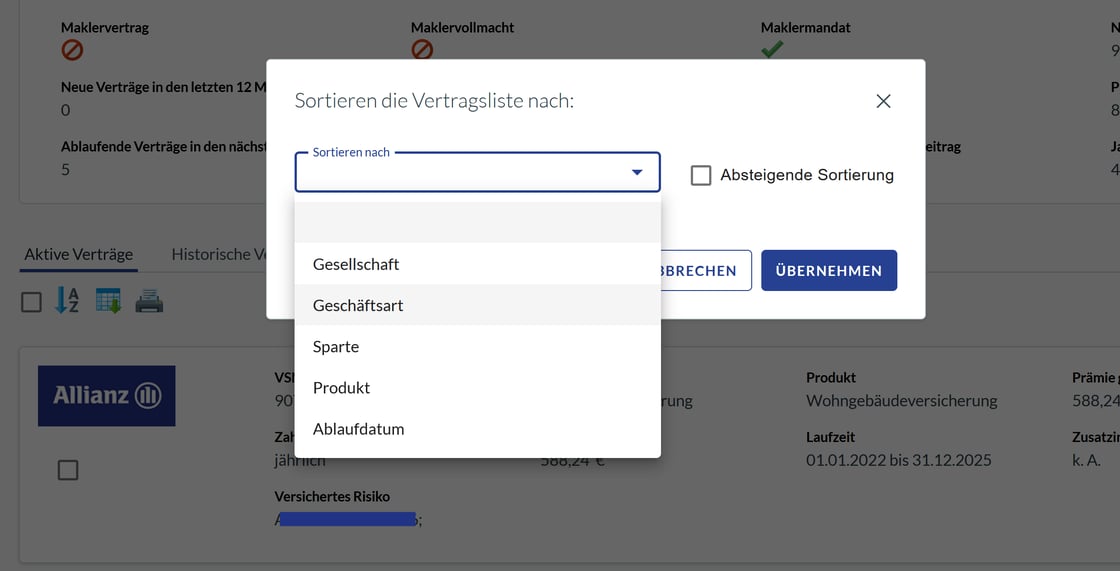This screenshot has width=1120, height=571.
Task: Select the blank option at top of list
Action: 477,223
